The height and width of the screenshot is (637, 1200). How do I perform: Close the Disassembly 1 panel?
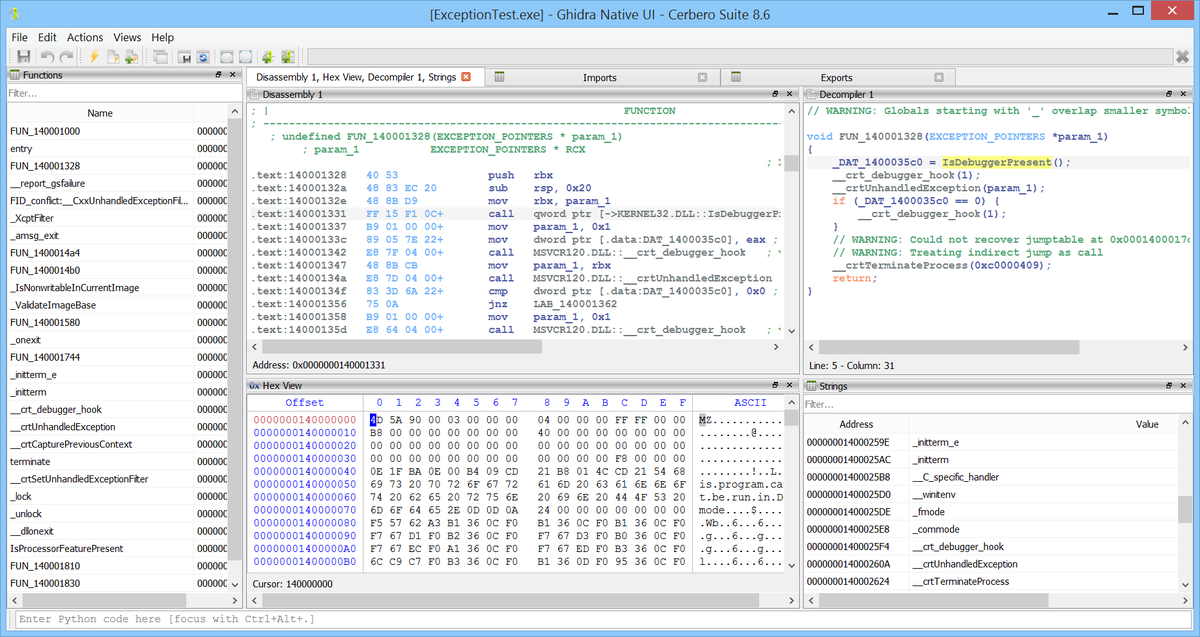[790, 94]
